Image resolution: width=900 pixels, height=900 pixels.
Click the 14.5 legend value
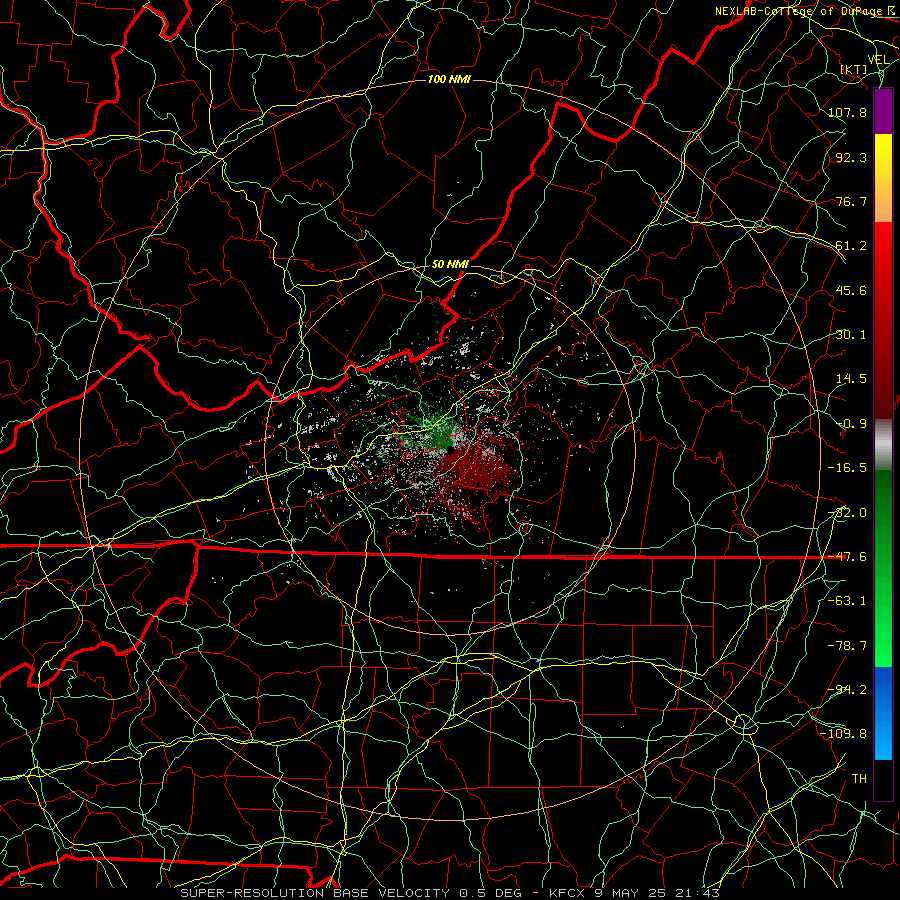pyautogui.click(x=851, y=379)
